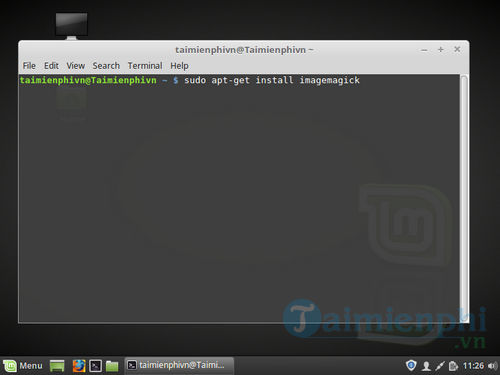Open the volume speaker icon
The height and width of the screenshot is (375, 500).
(x=492, y=366)
